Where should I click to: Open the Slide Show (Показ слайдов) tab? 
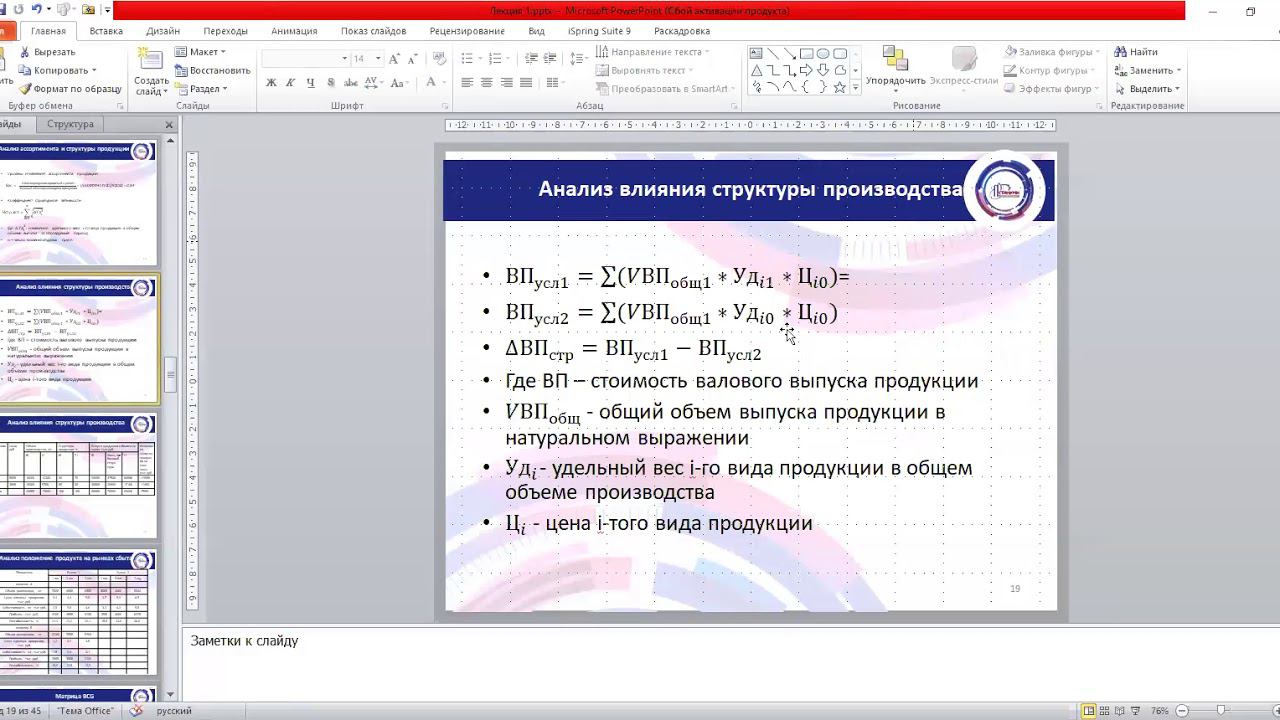(x=373, y=31)
